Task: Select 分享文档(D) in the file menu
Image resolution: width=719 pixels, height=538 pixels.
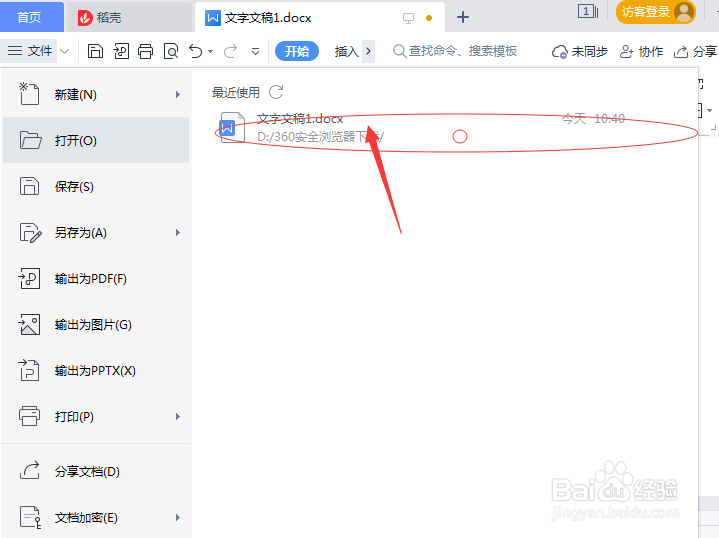Action: 96,471
